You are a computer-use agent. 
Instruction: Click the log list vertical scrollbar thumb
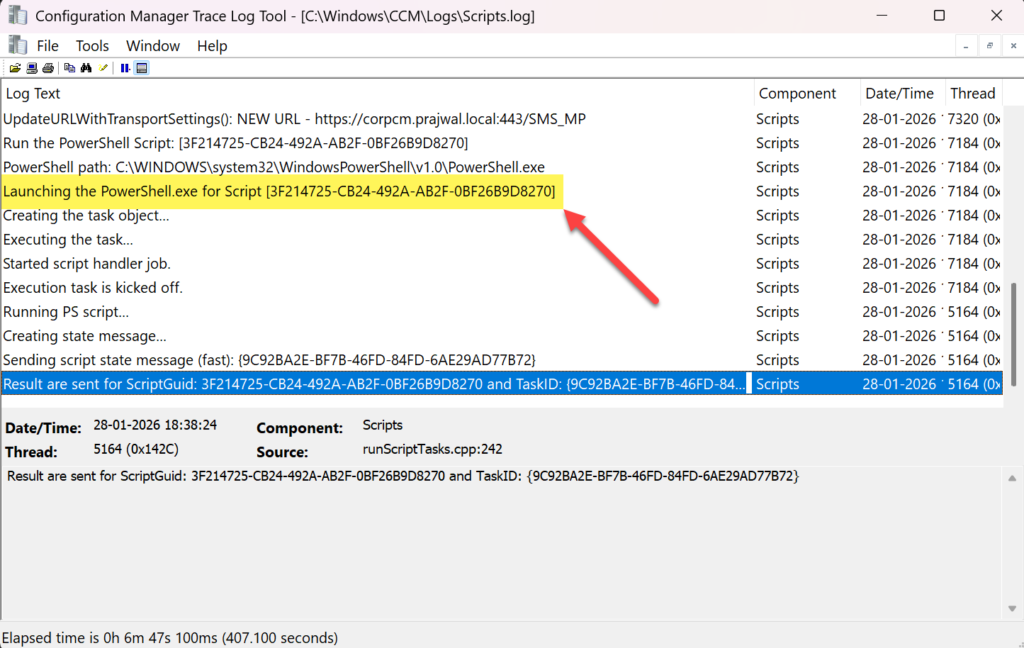click(1013, 334)
